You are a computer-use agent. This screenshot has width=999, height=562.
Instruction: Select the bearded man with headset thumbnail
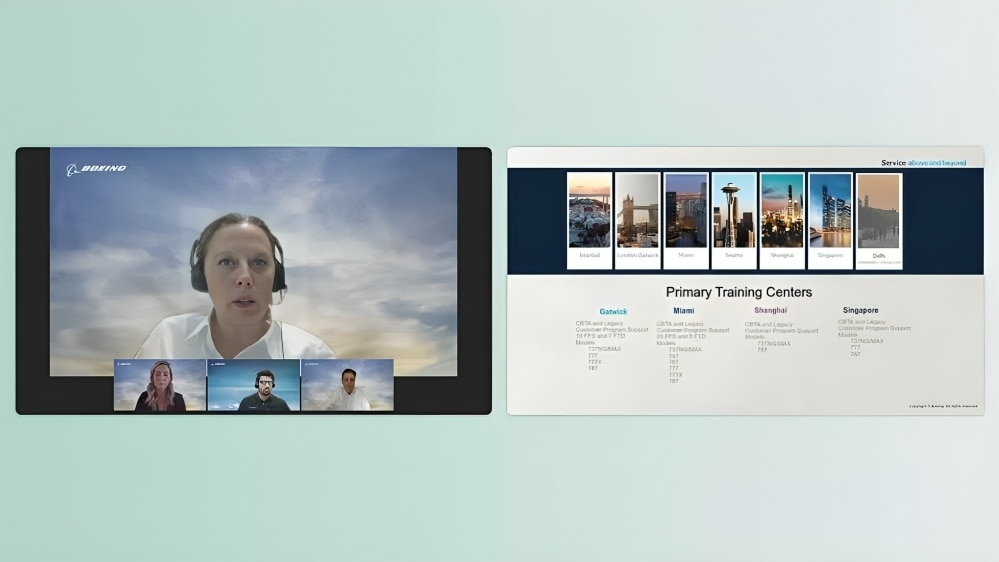point(254,385)
